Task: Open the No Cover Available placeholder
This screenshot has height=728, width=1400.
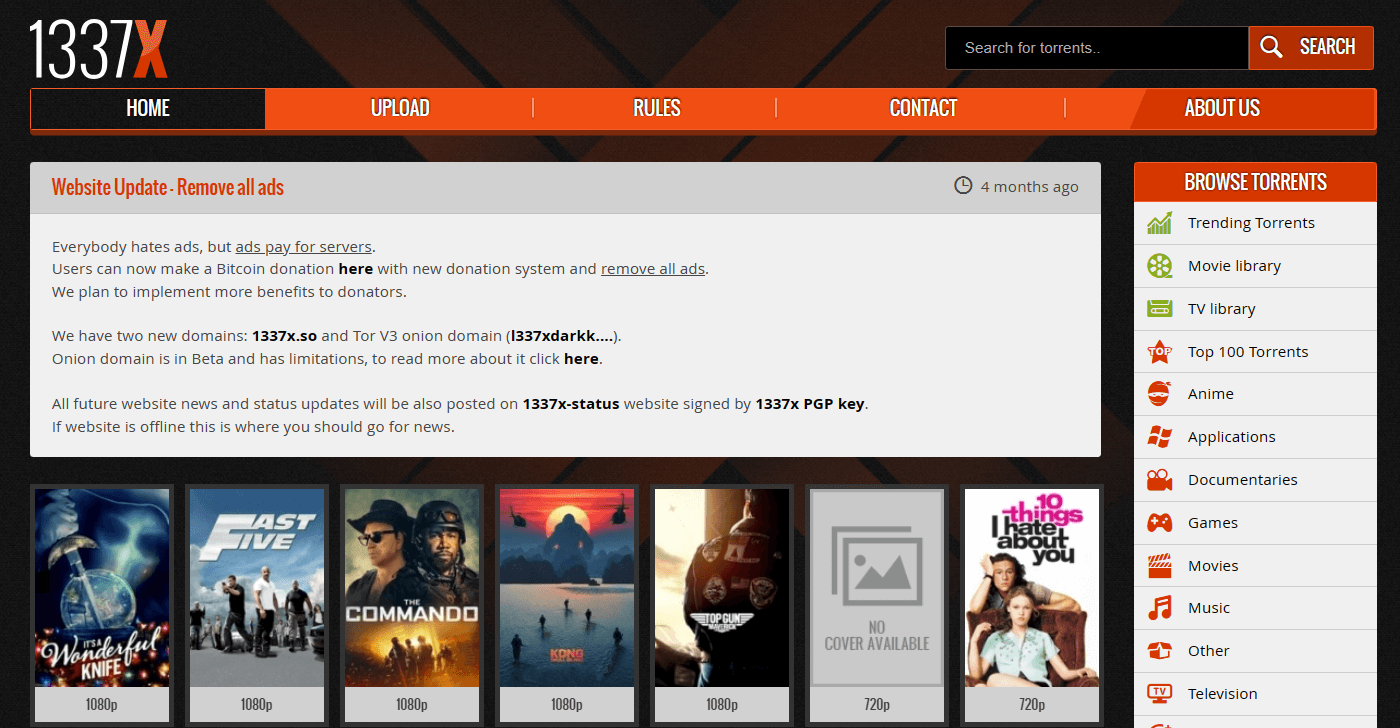Action: 877,588
